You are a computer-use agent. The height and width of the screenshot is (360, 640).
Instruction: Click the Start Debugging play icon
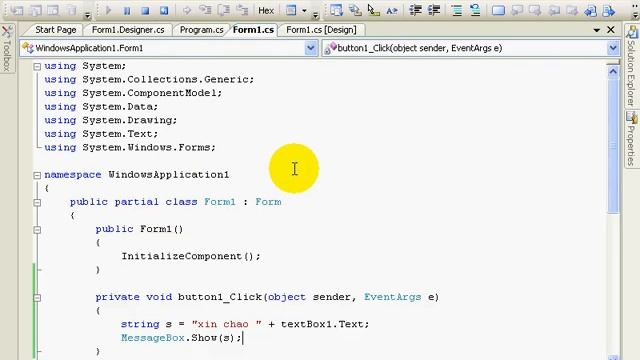tap(108, 10)
